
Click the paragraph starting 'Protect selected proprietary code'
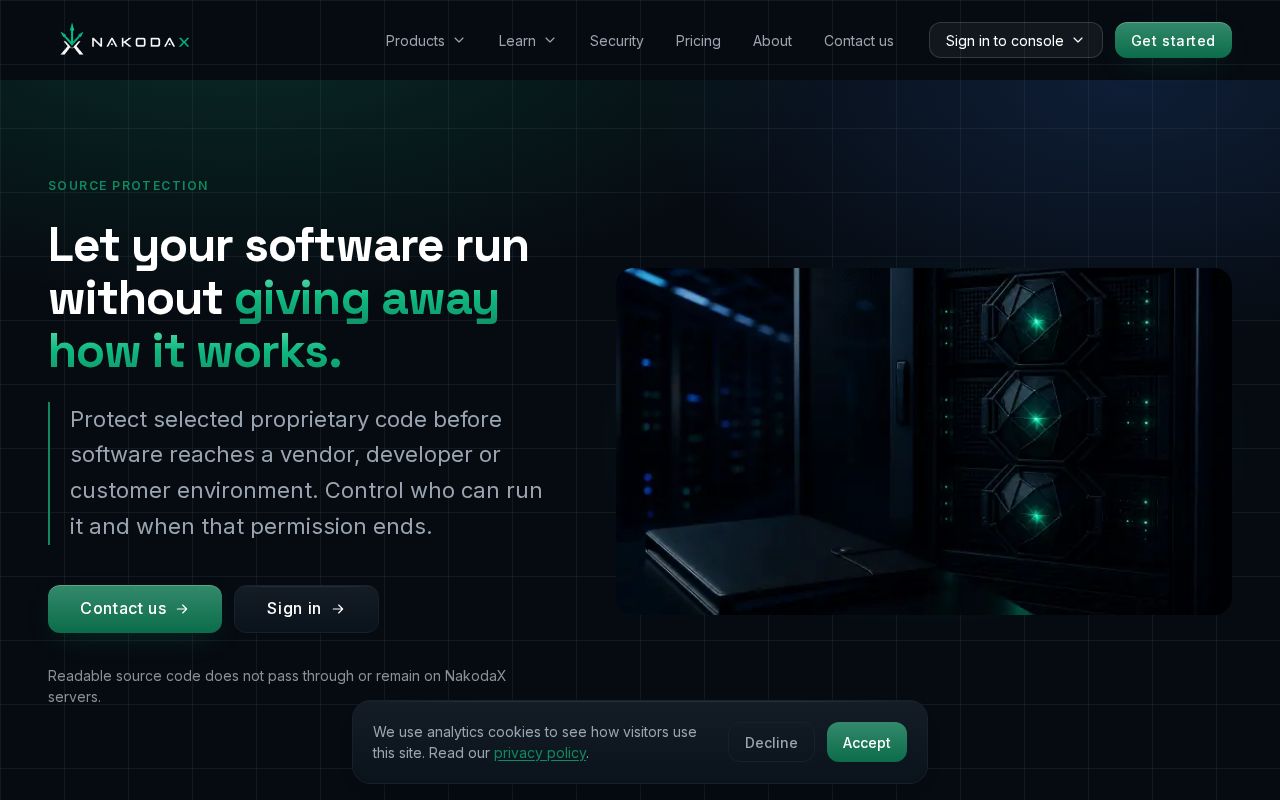pos(306,473)
